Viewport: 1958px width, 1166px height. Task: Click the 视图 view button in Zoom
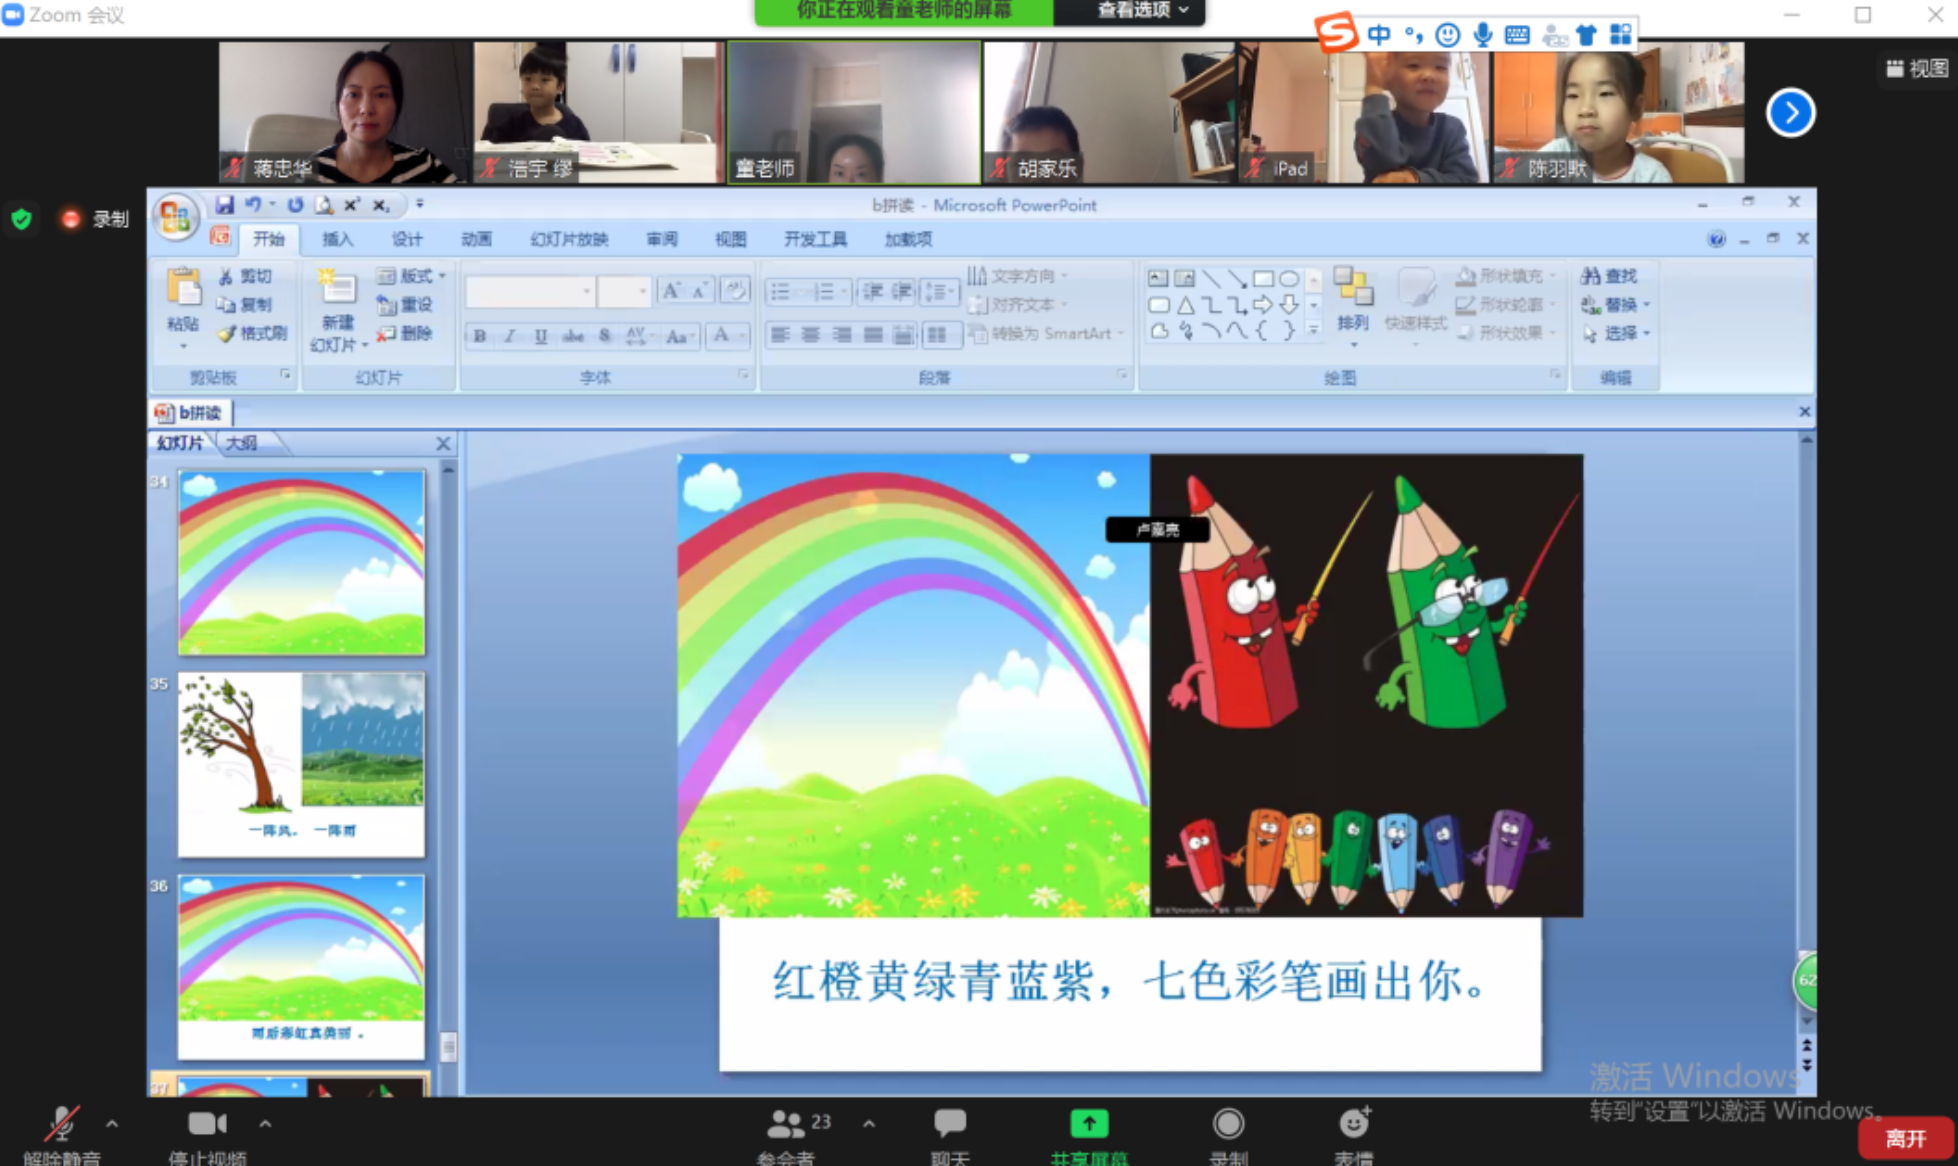[x=1917, y=68]
